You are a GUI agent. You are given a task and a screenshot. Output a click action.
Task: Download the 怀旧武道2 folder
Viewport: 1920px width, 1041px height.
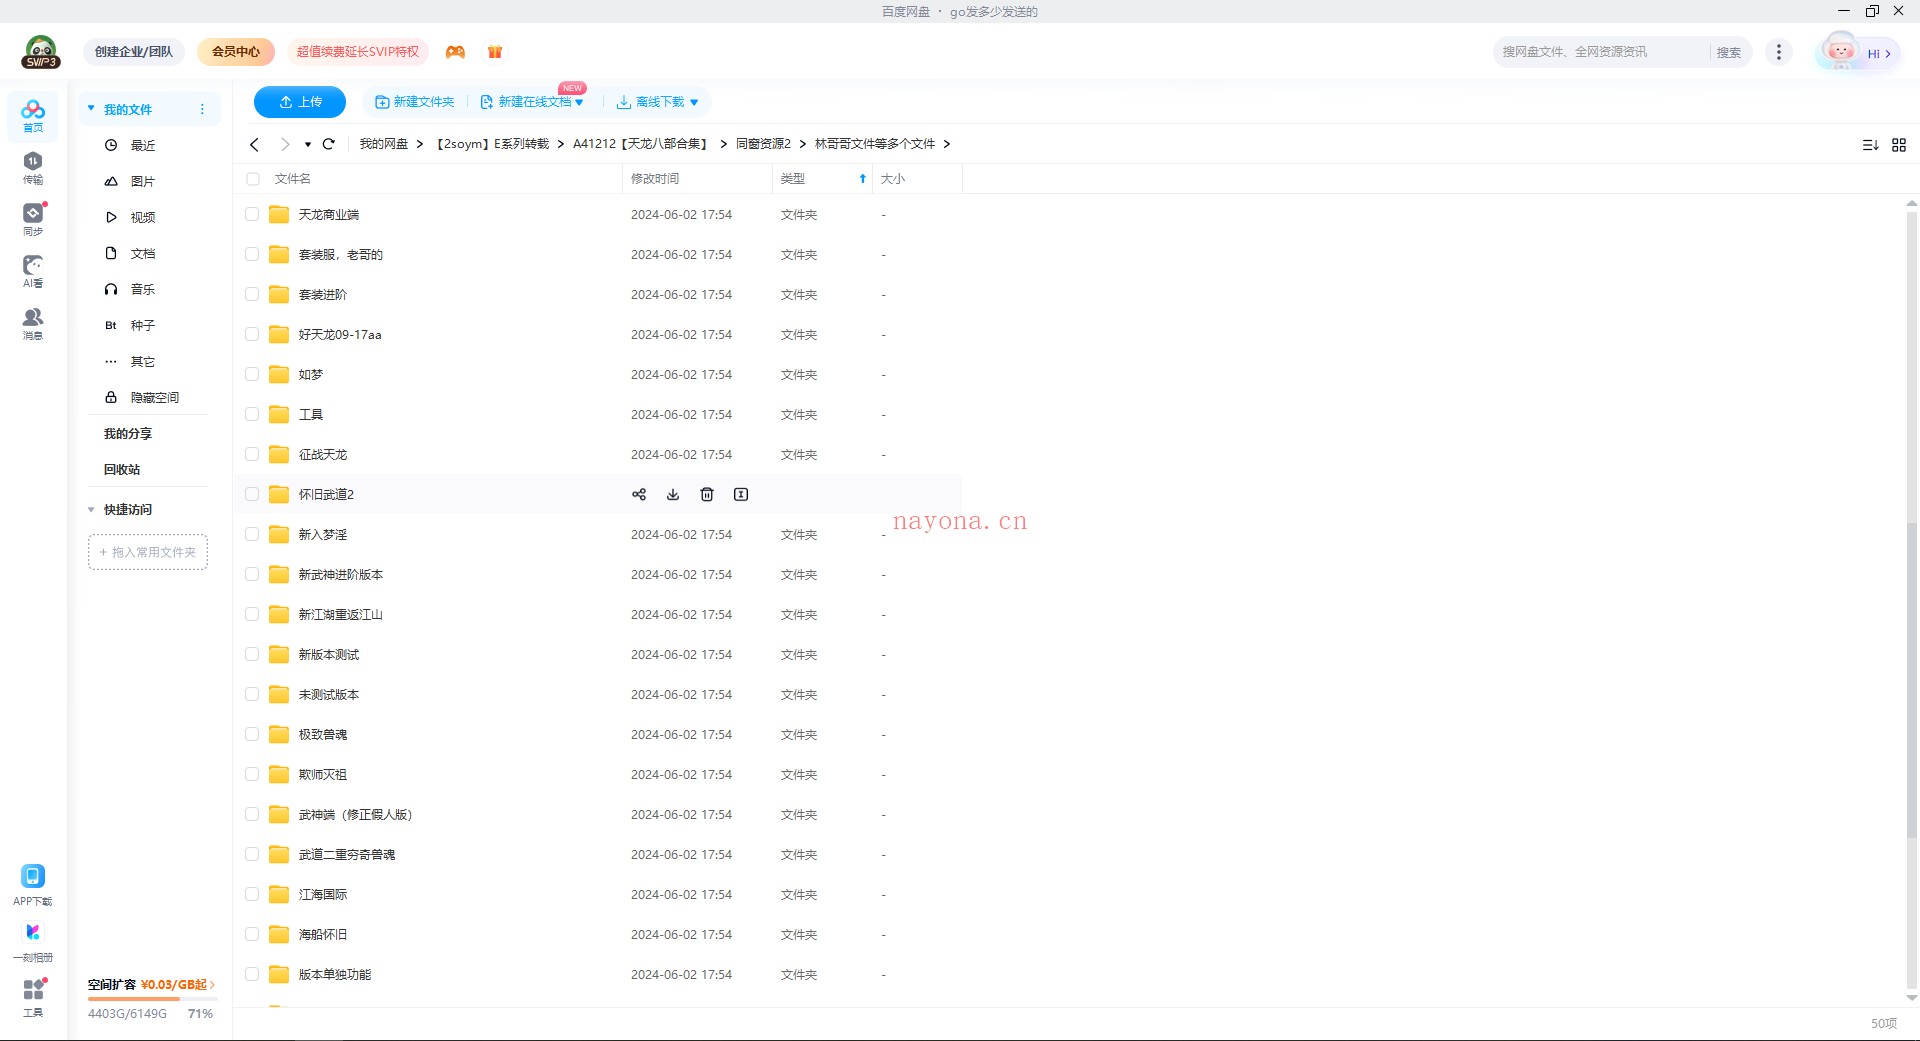(x=673, y=494)
